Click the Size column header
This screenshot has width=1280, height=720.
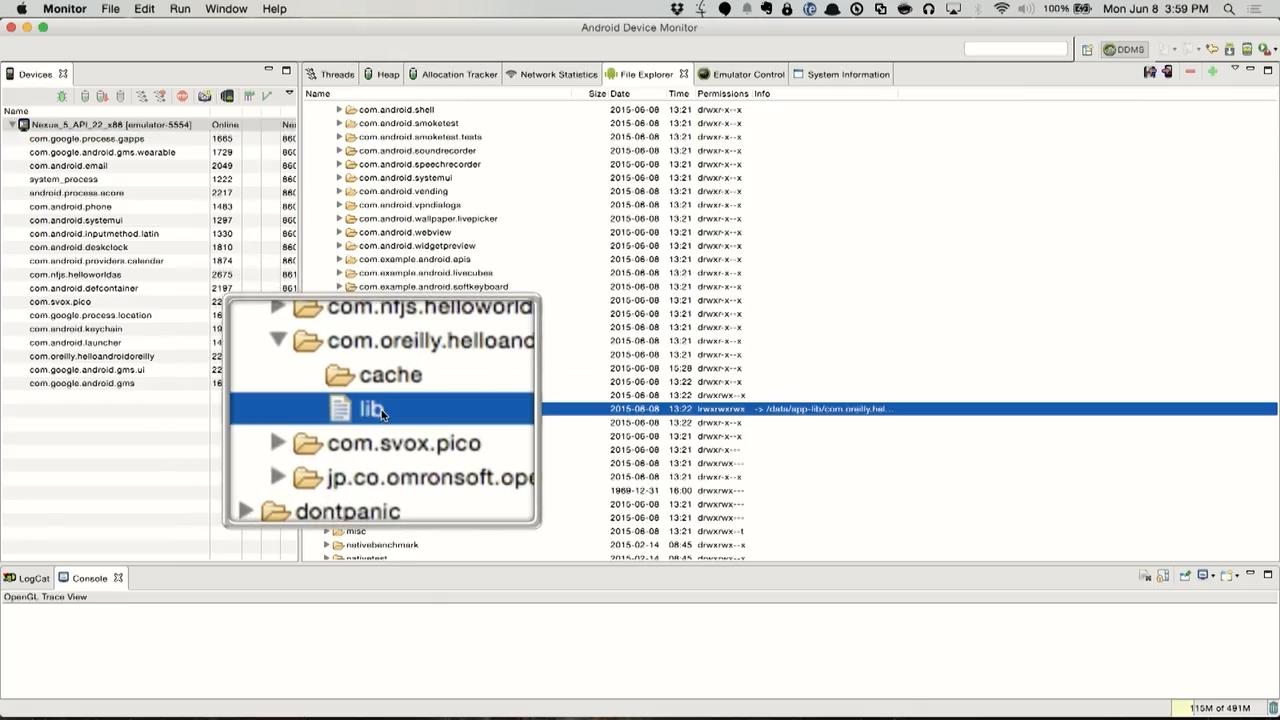[597, 94]
